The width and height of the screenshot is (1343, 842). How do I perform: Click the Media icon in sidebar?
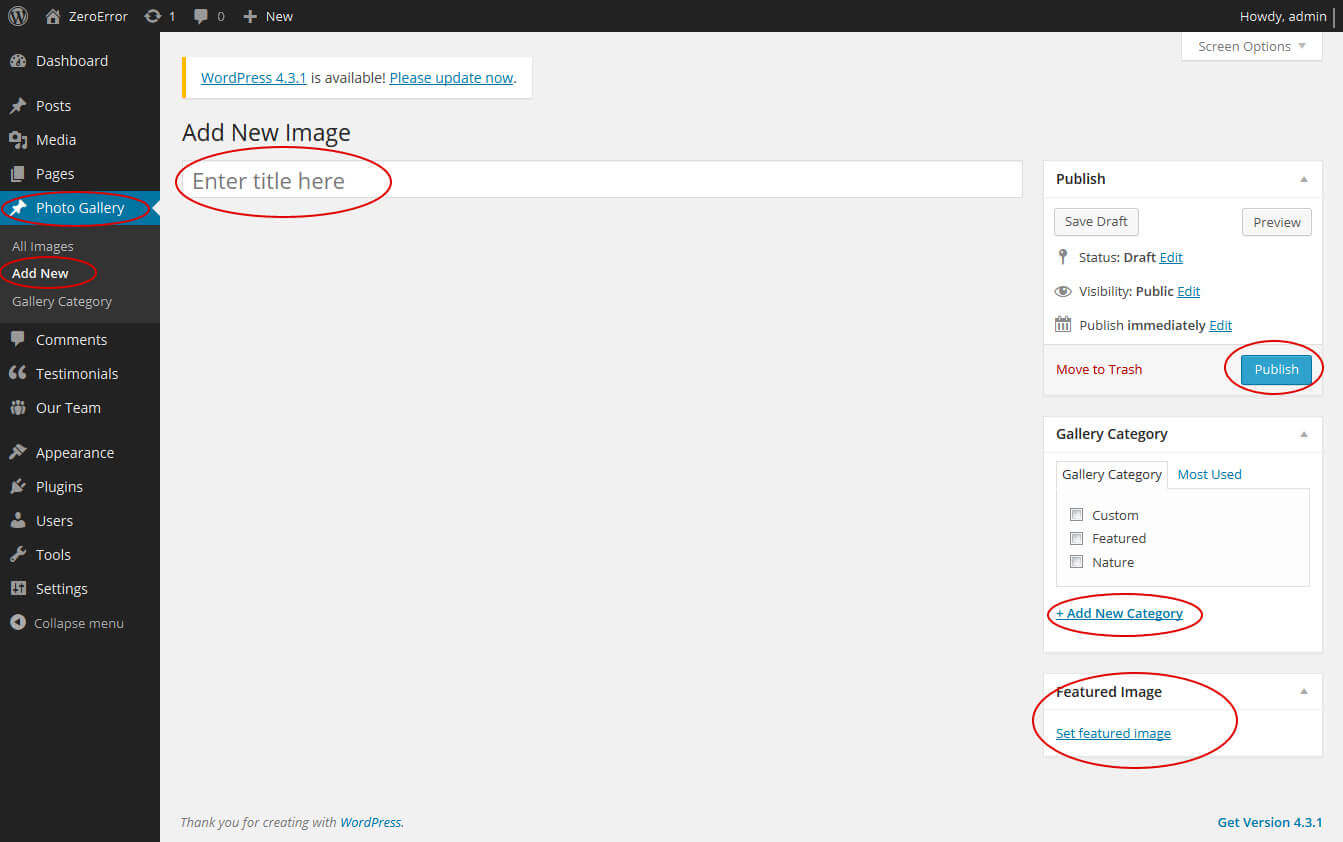tap(18, 140)
